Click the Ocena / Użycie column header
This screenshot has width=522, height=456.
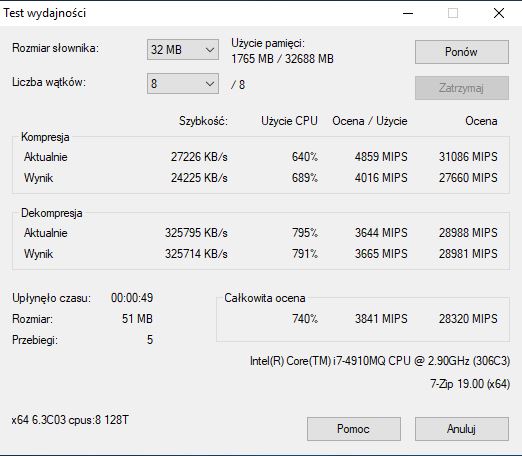point(370,121)
